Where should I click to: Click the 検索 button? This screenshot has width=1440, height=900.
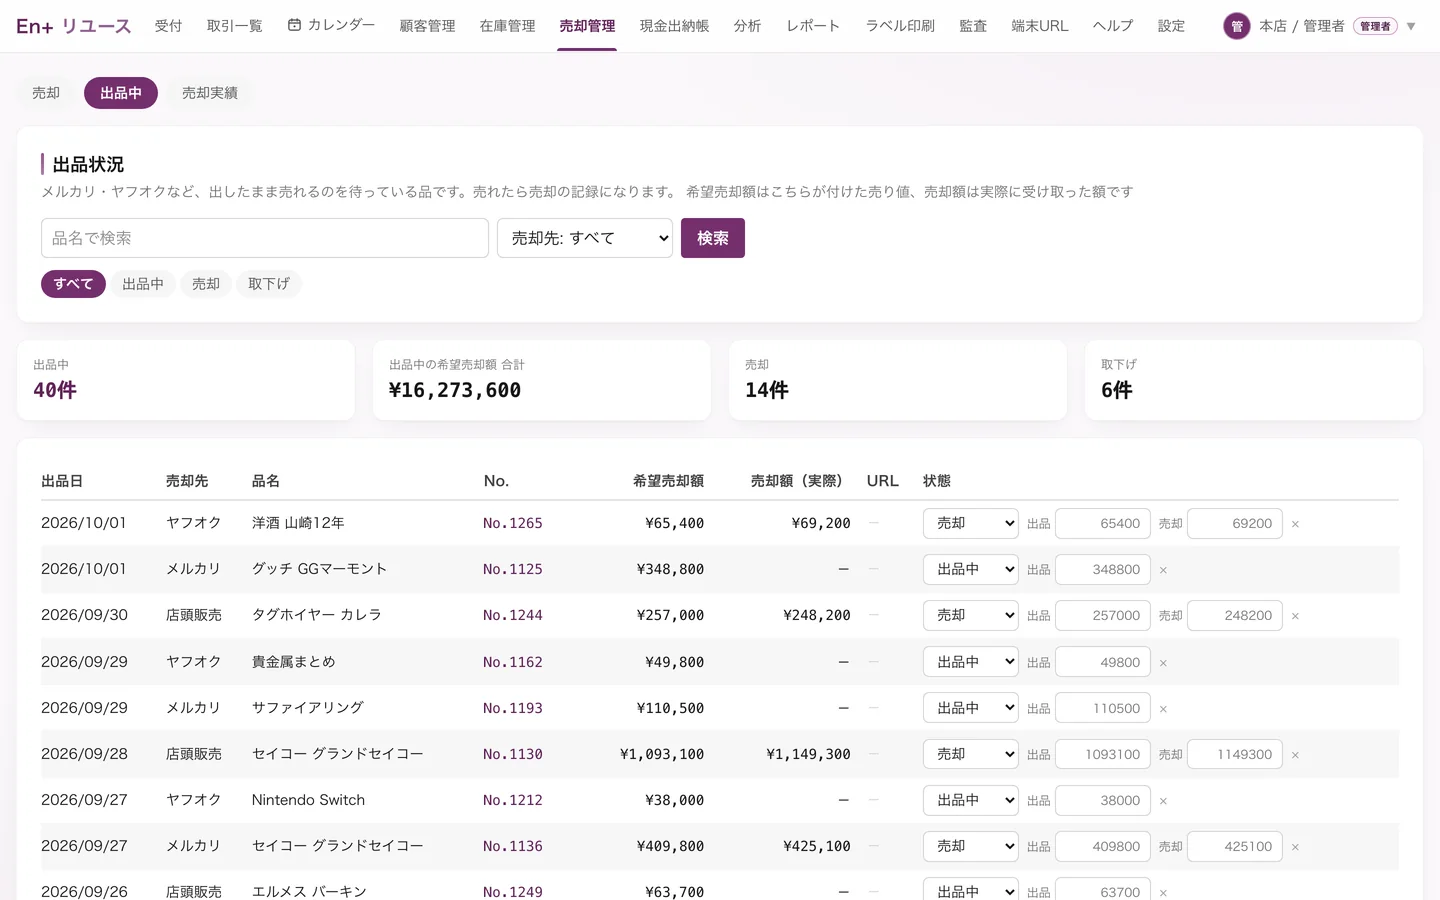pos(713,238)
